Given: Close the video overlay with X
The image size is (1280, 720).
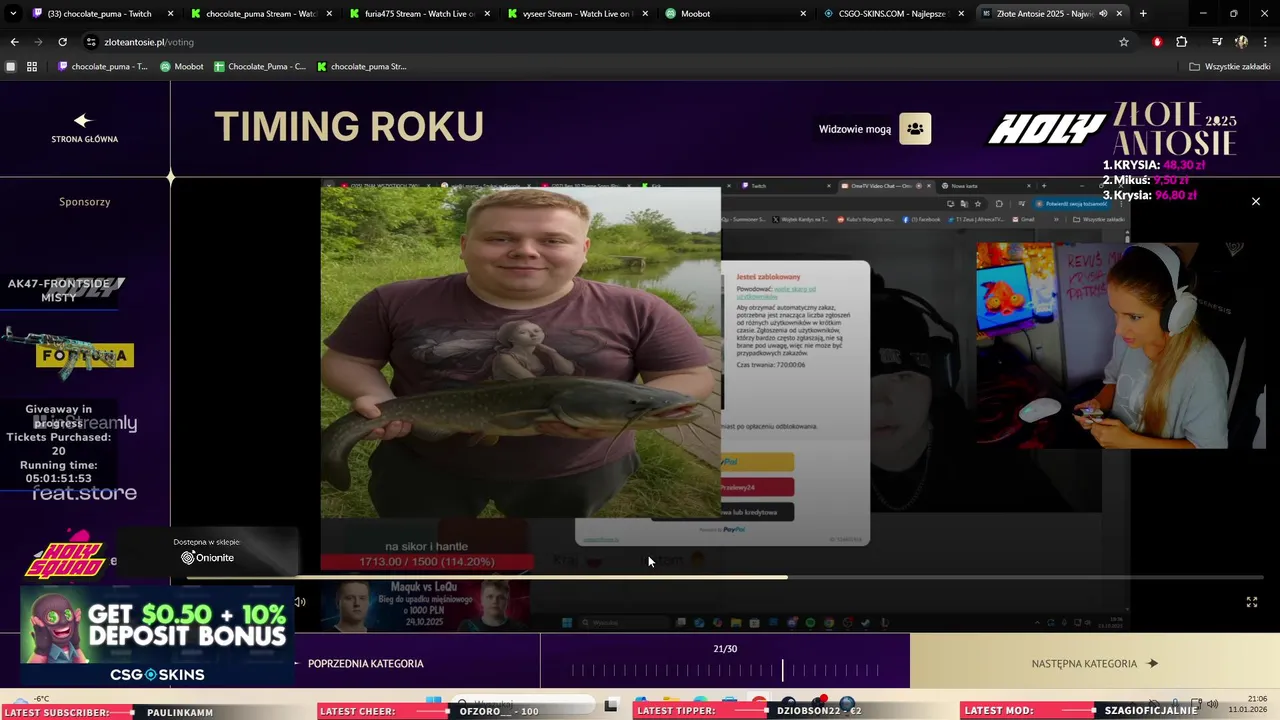Looking at the screenshot, I should [1256, 201].
